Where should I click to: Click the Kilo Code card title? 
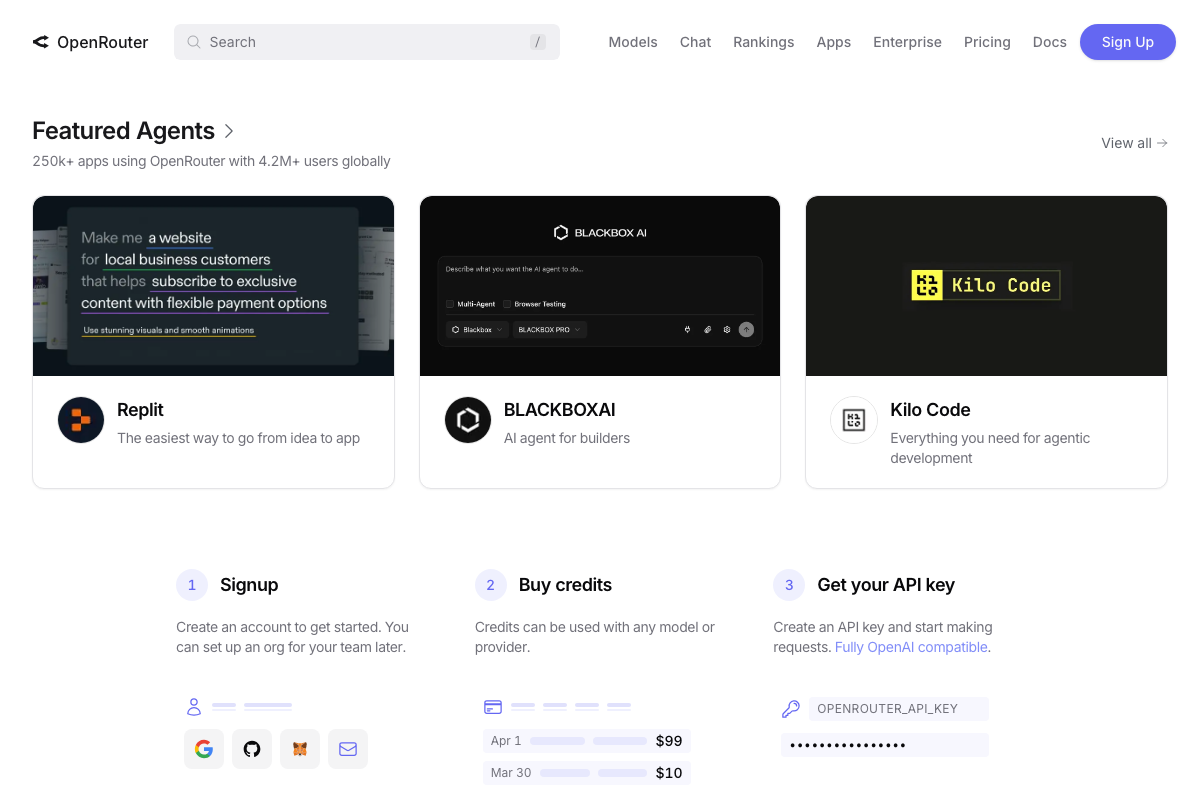[x=930, y=410]
